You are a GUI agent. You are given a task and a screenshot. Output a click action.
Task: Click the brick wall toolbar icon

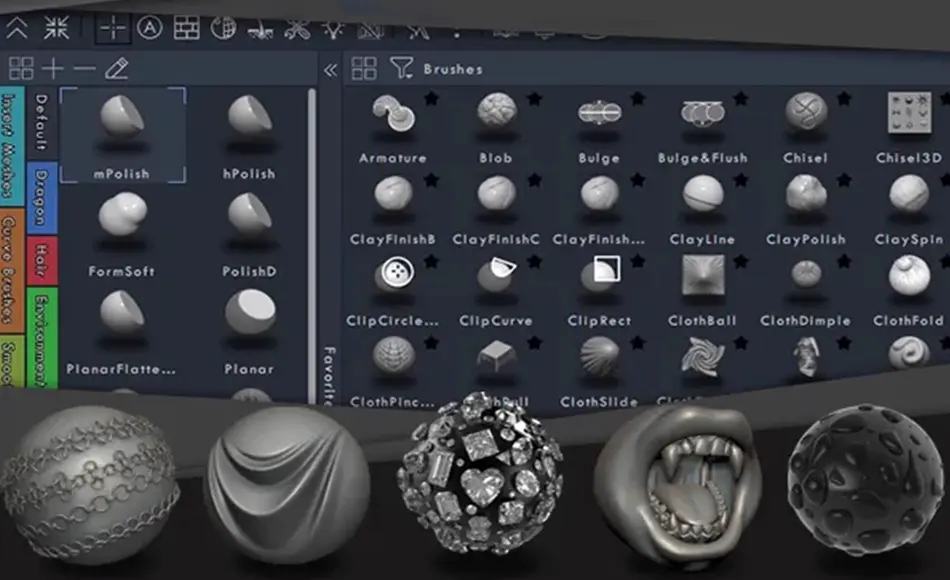187,28
